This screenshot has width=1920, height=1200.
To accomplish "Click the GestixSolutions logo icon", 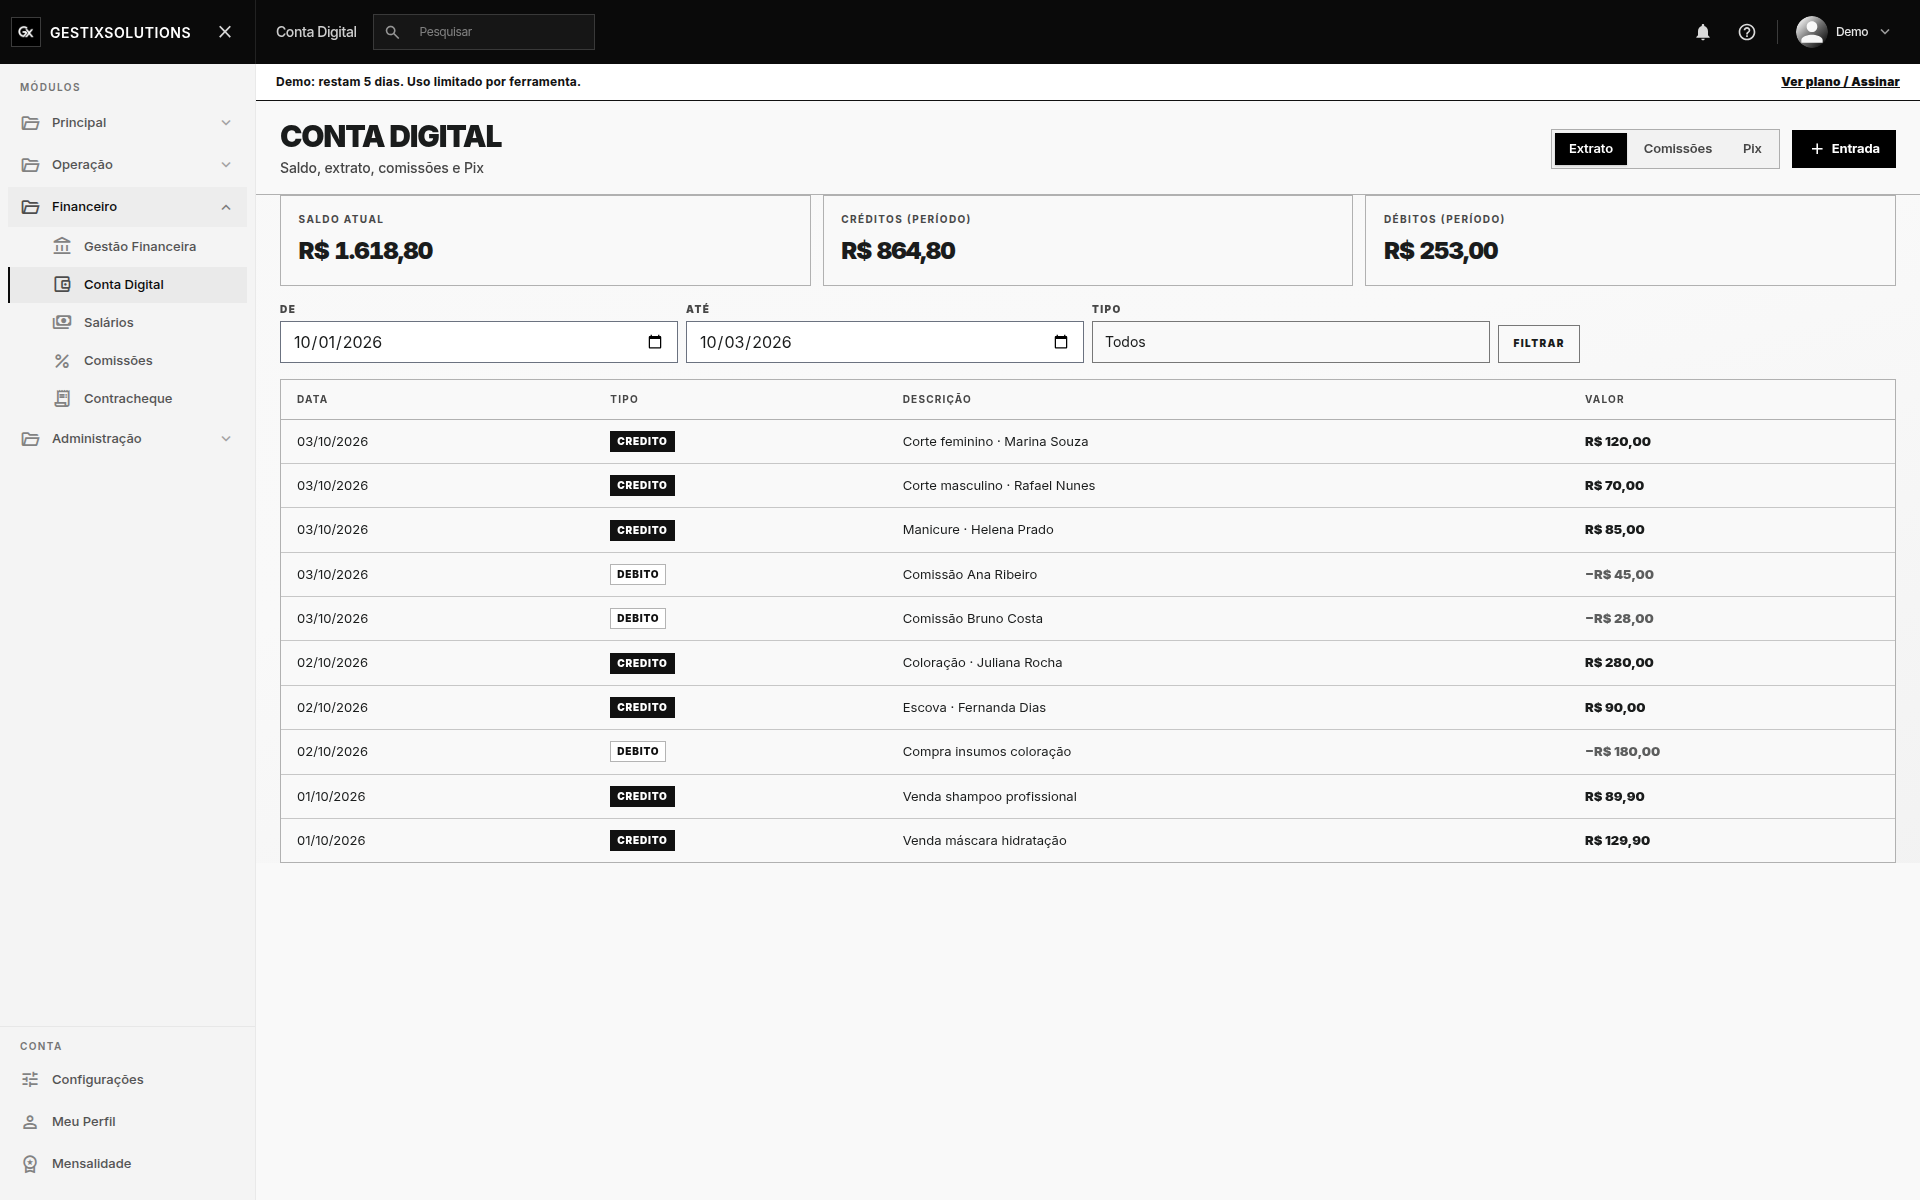I will click(x=26, y=32).
